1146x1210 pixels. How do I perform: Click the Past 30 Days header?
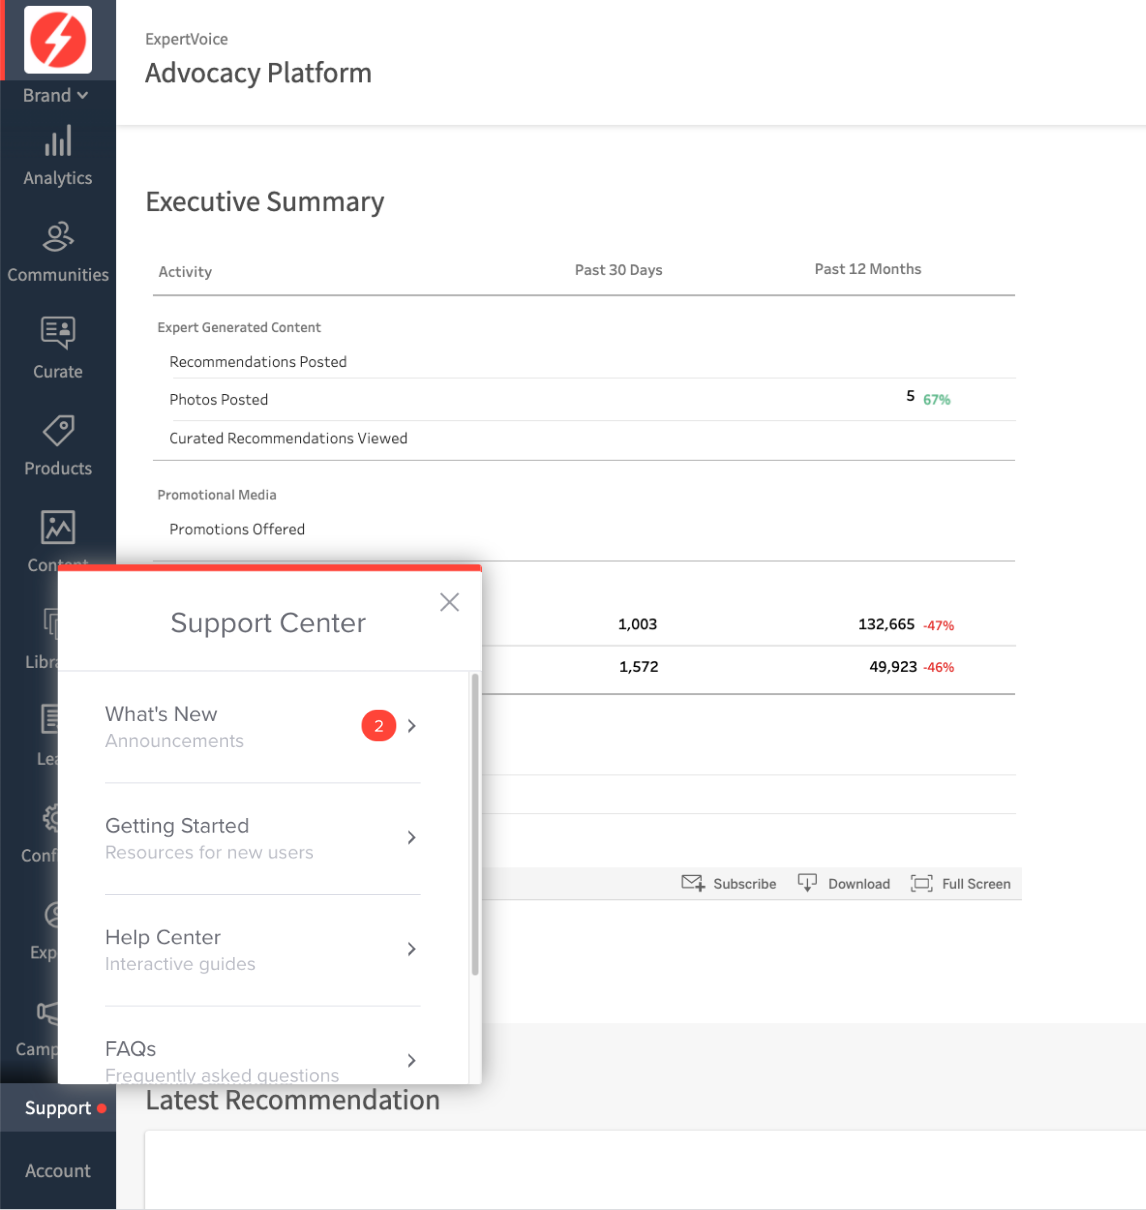(619, 270)
